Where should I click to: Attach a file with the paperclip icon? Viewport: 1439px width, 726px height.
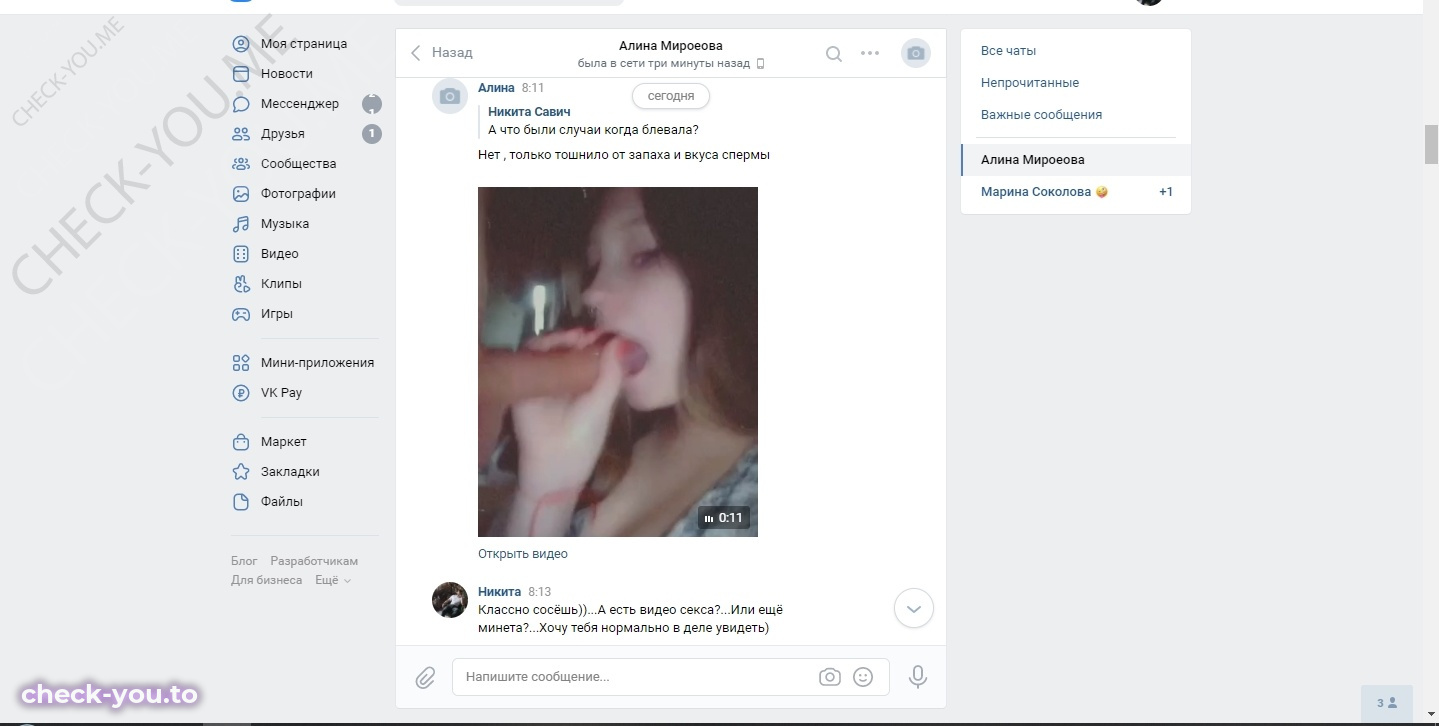click(x=425, y=677)
